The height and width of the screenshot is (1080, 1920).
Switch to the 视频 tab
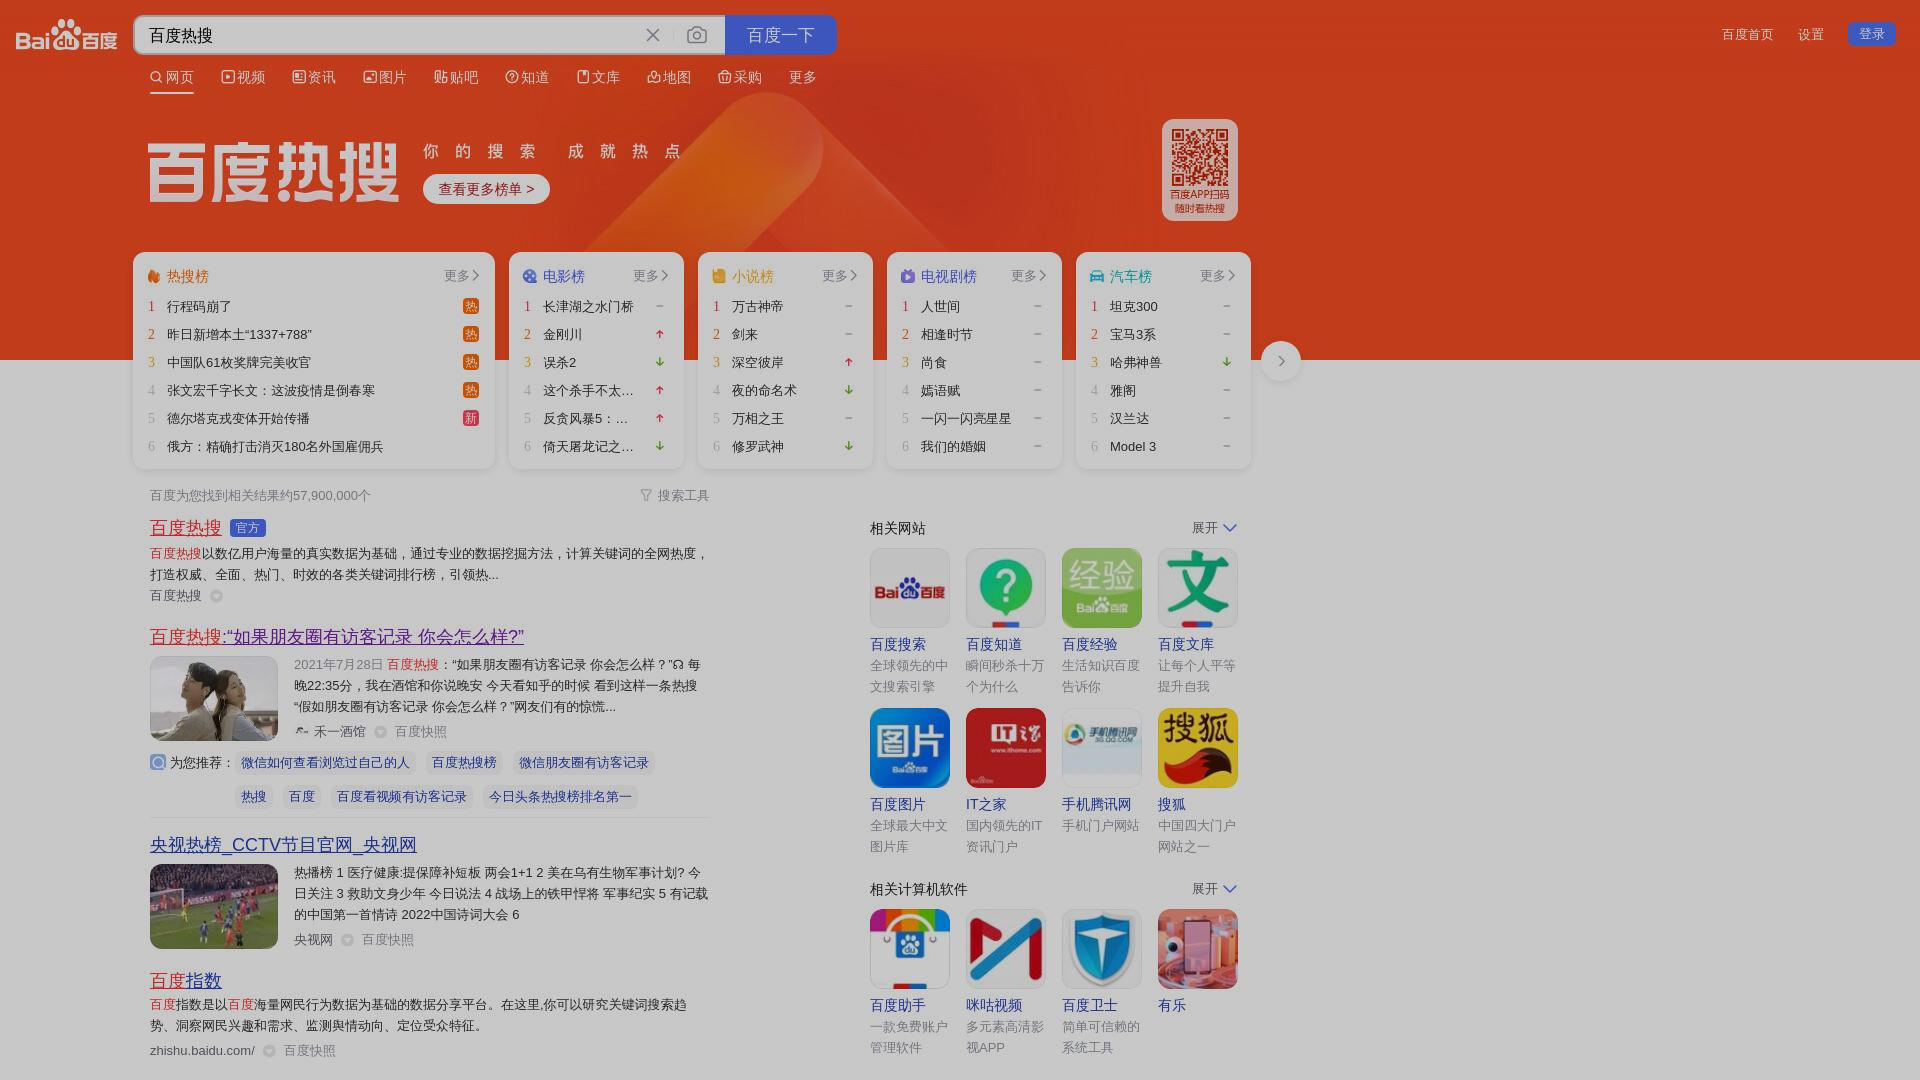click(243, 77)
